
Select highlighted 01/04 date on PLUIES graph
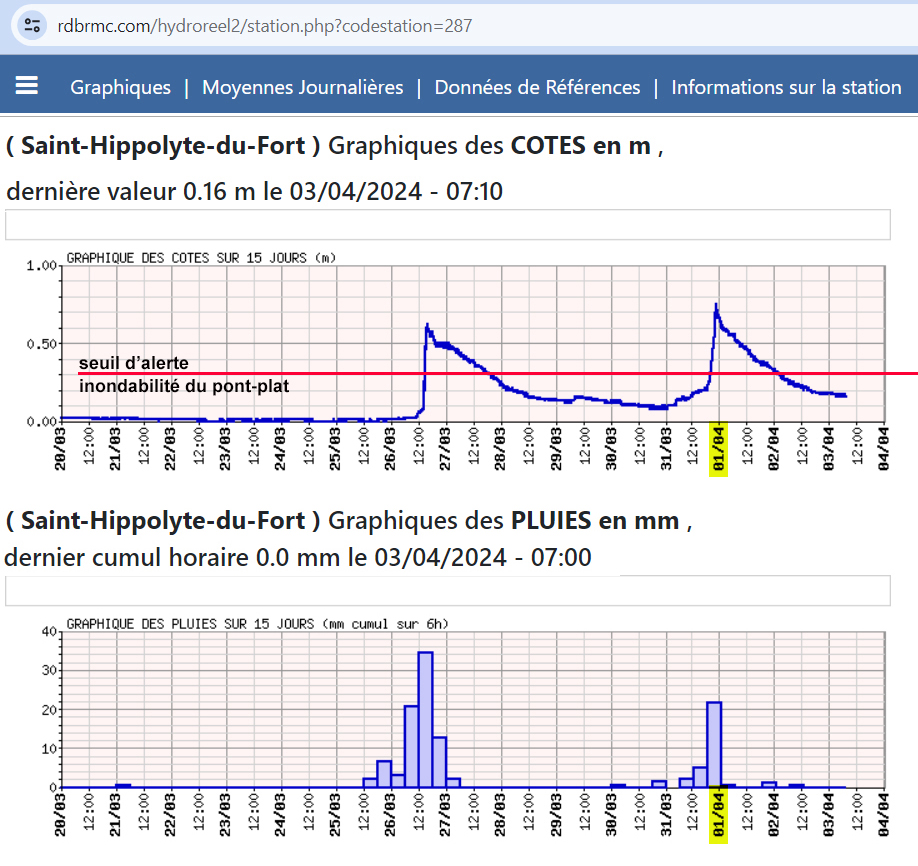pyautogui.click(x=718, y=815)
